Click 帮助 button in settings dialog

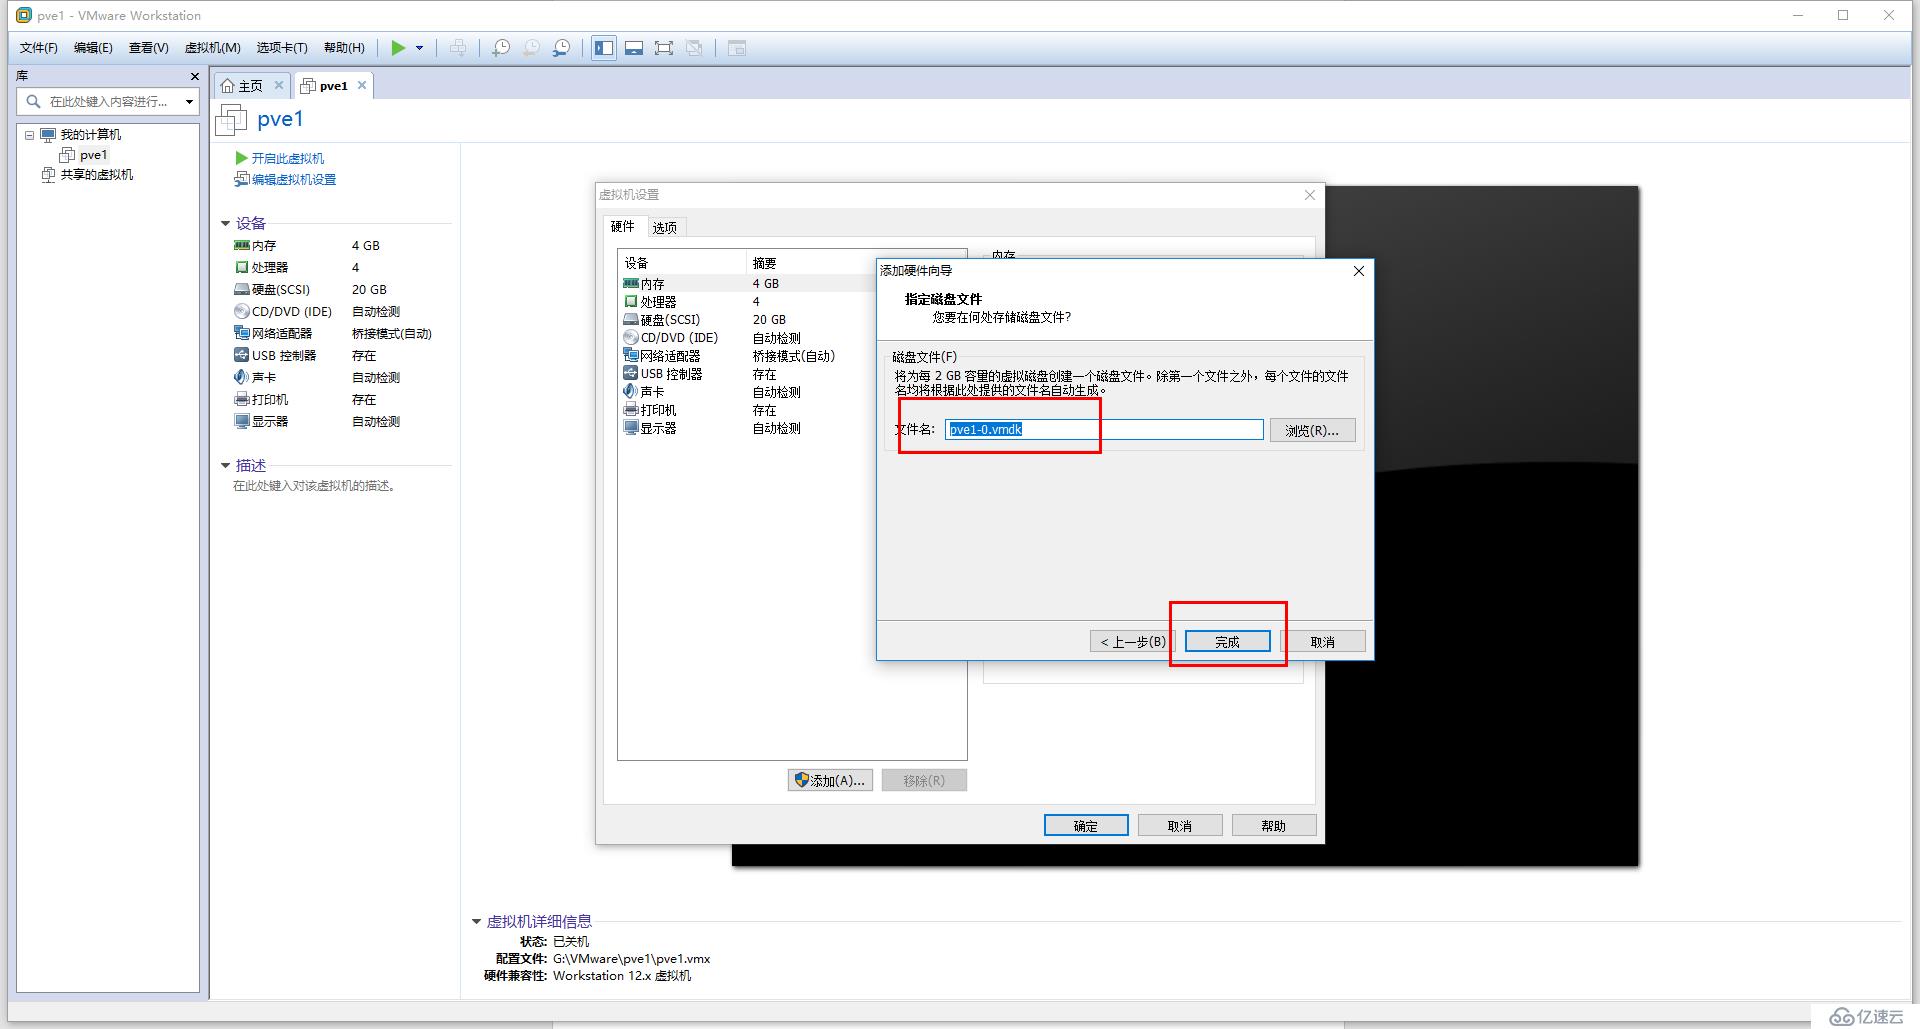1274,825
